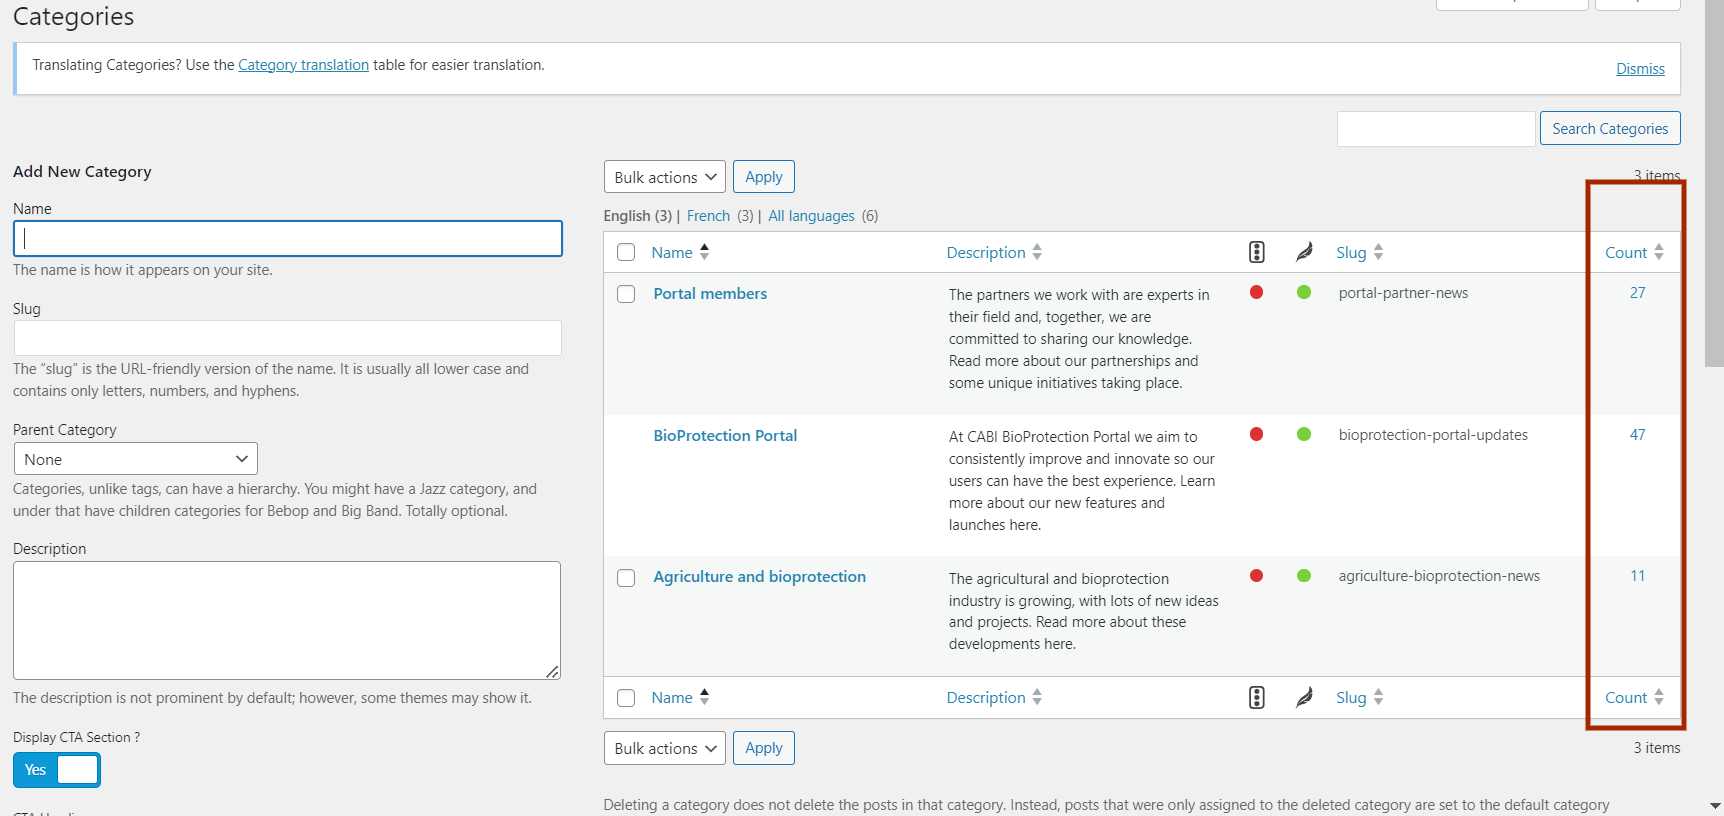Check the Portal members row checkbox
The image size is (1724, 816).
click(626, 294)
